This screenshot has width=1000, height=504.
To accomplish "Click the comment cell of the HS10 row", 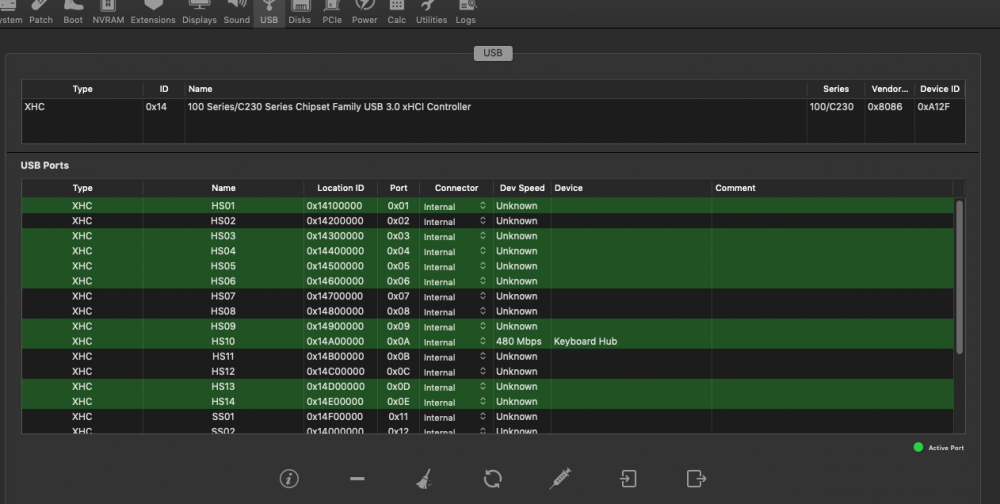I will click(x=832, y=341).
